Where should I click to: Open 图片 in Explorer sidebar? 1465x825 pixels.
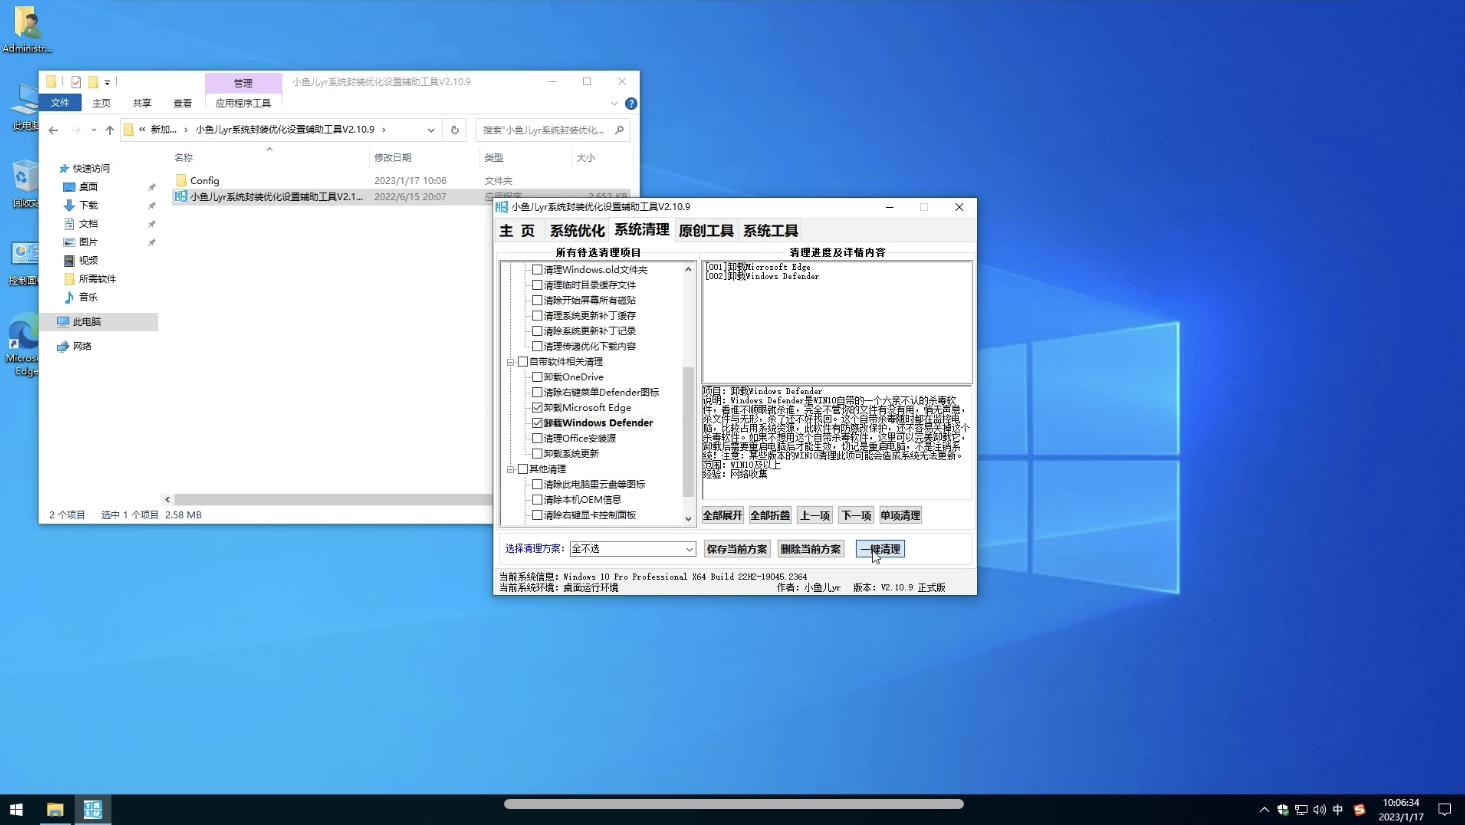click(x=88, y=242)
